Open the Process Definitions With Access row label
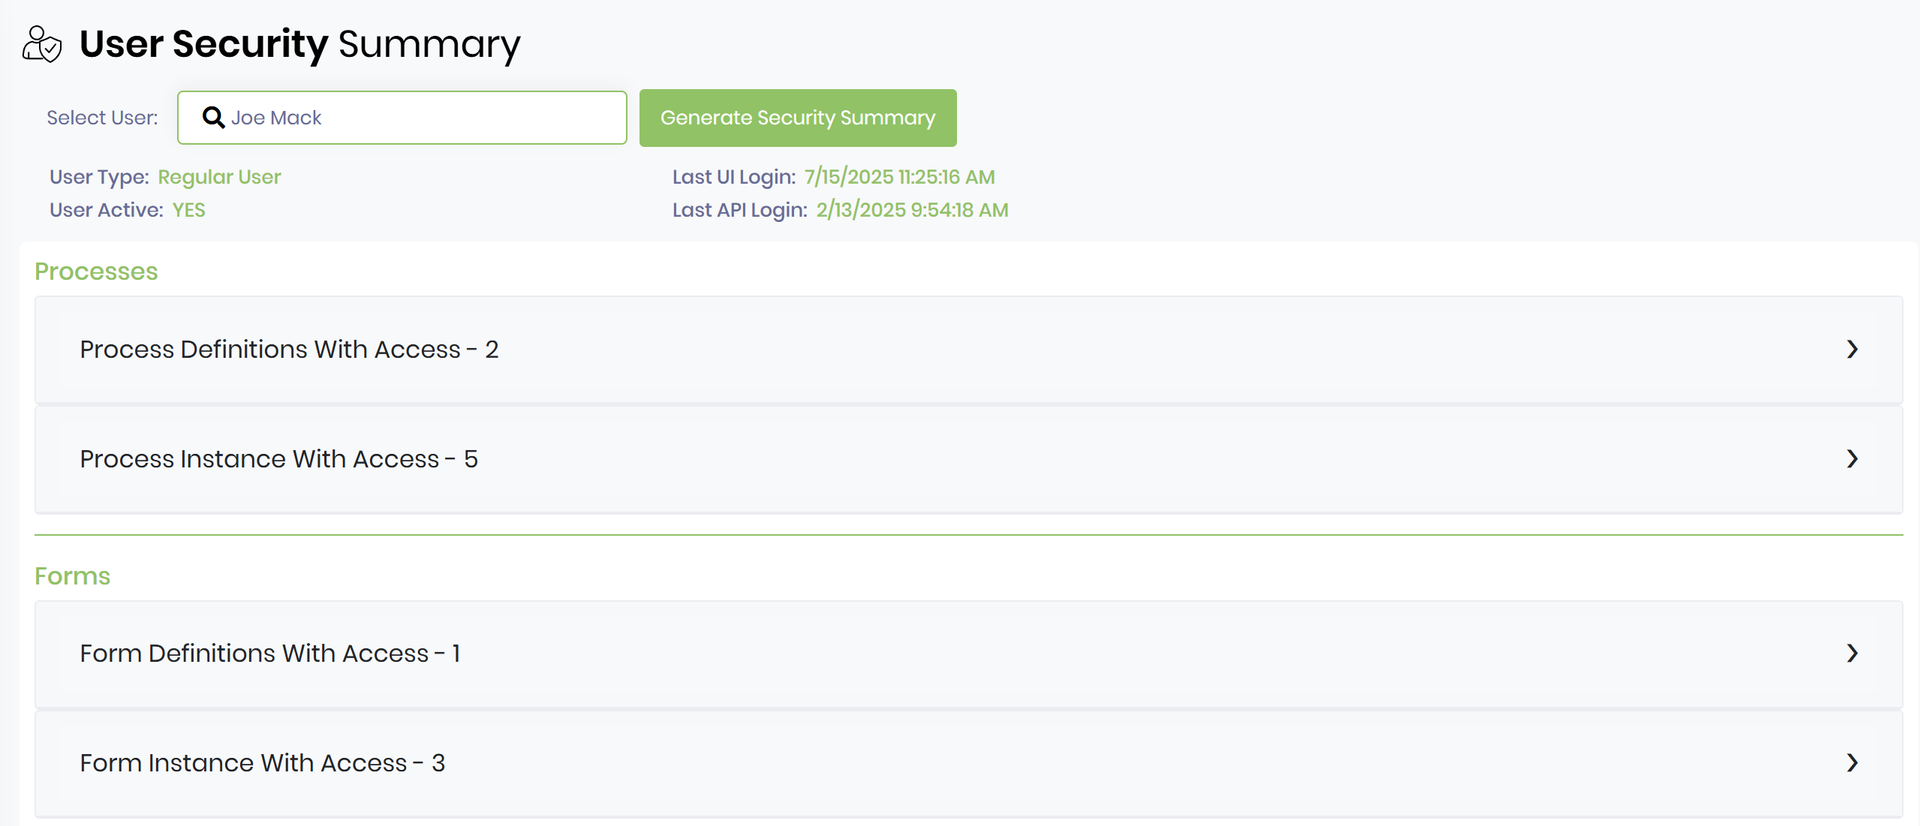 [289, 349]
